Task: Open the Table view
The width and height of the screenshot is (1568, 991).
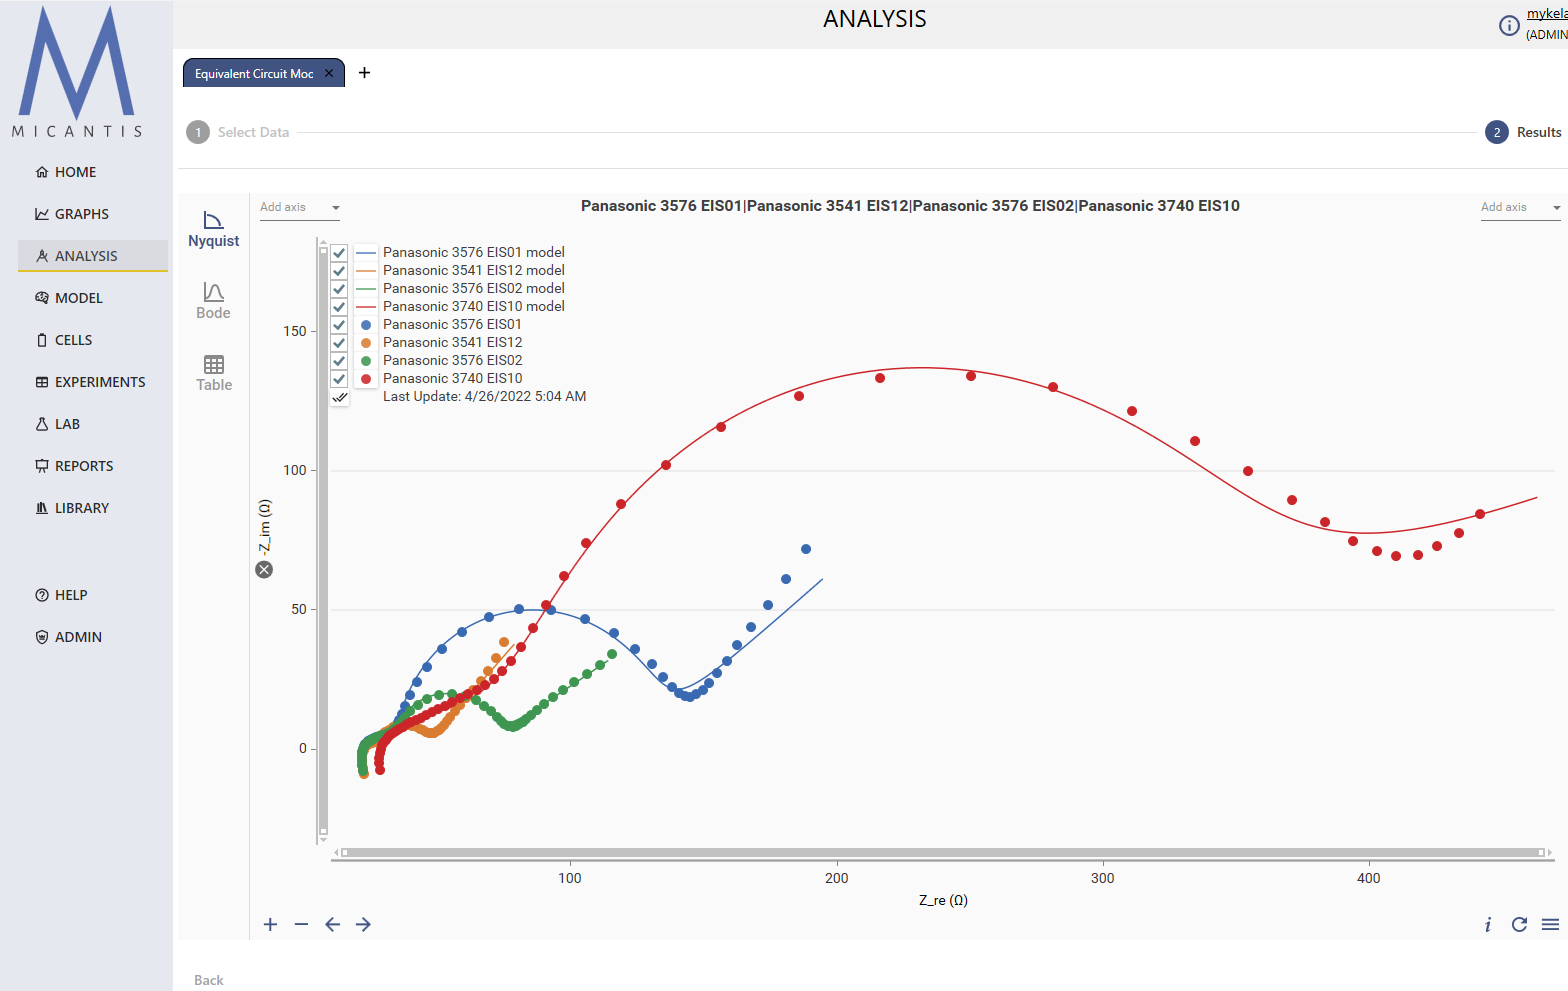Action: point(213,373)
